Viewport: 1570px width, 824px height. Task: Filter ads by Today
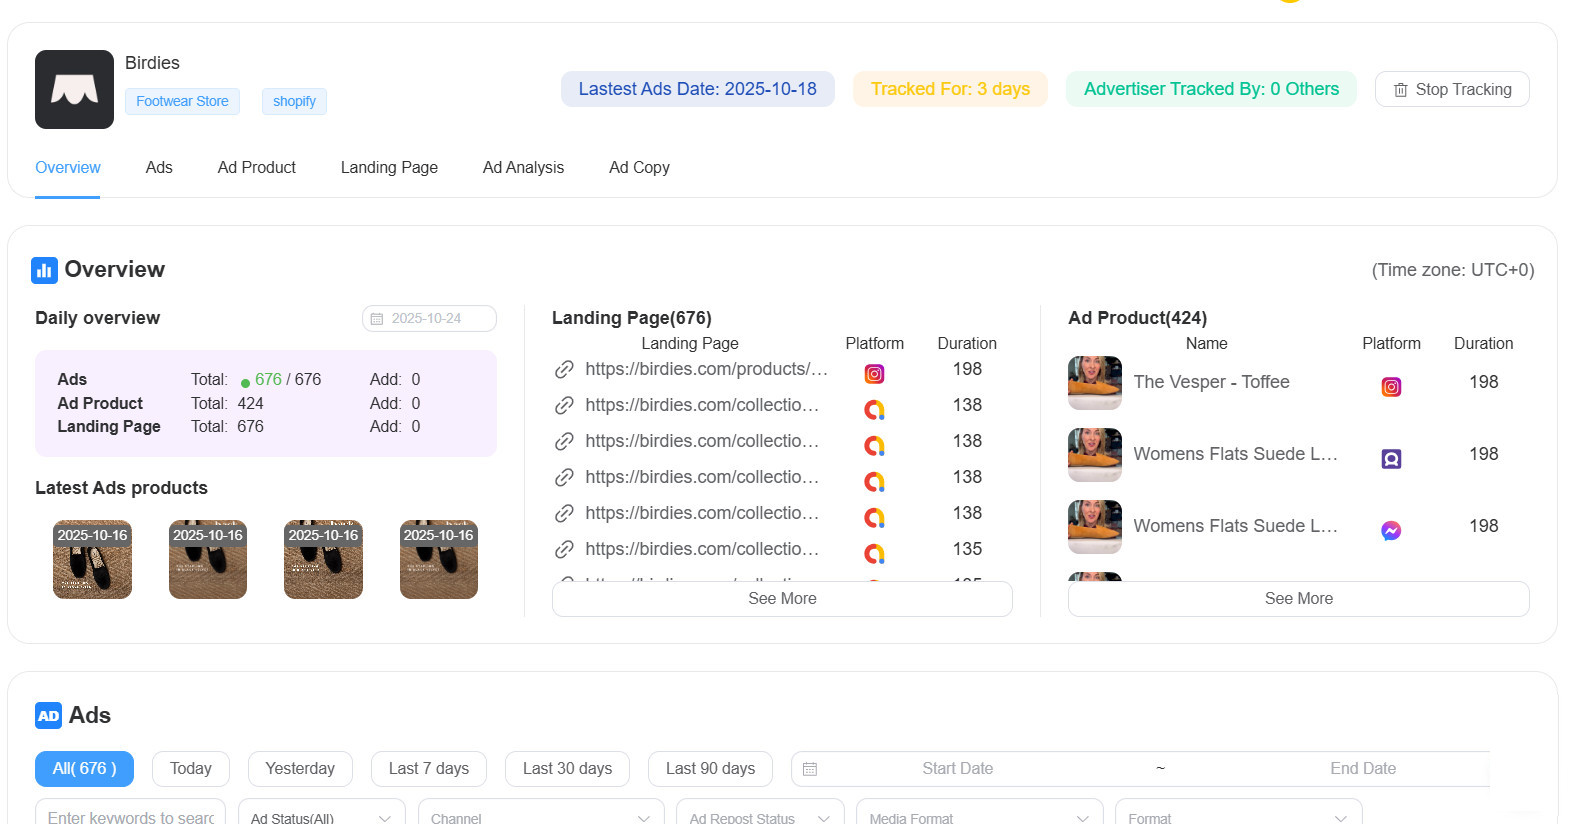tap(191, 769)
